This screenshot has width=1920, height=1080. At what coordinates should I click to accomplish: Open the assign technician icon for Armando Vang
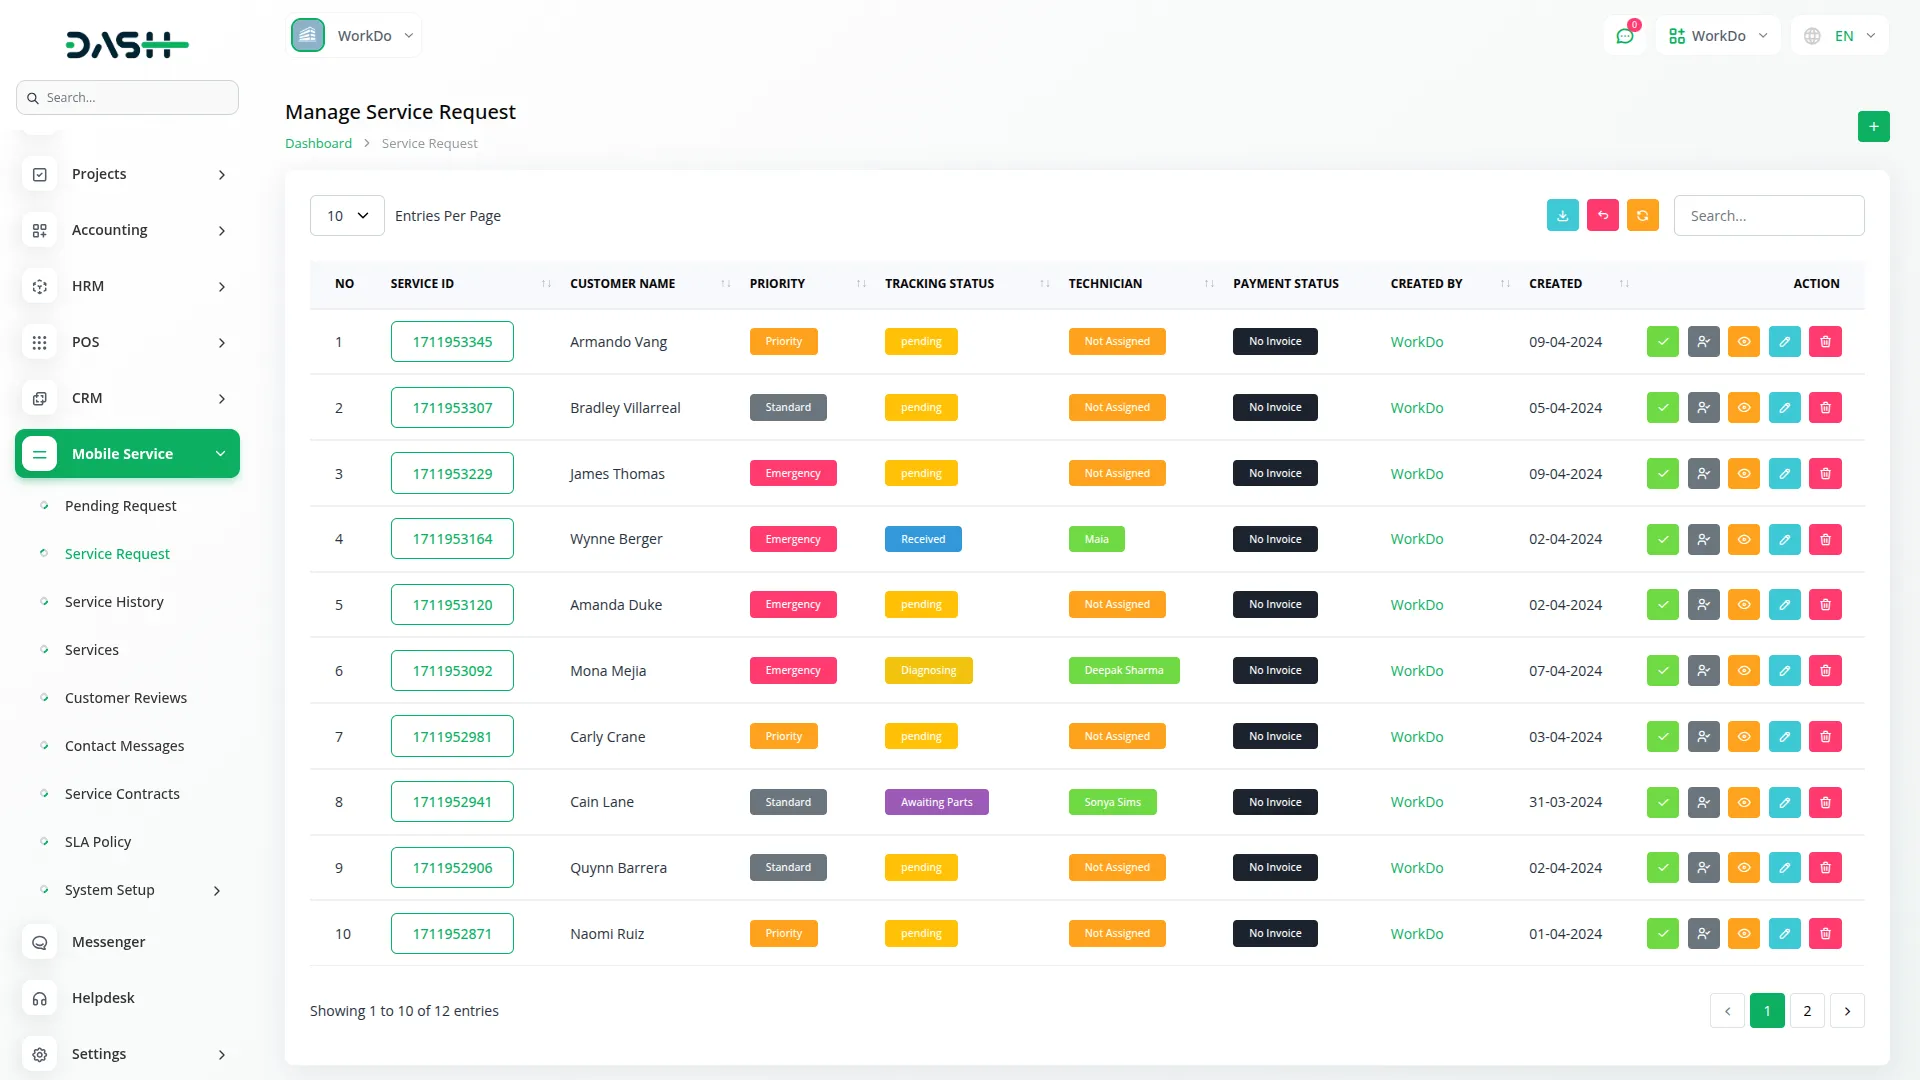[x=1704, y=341]
